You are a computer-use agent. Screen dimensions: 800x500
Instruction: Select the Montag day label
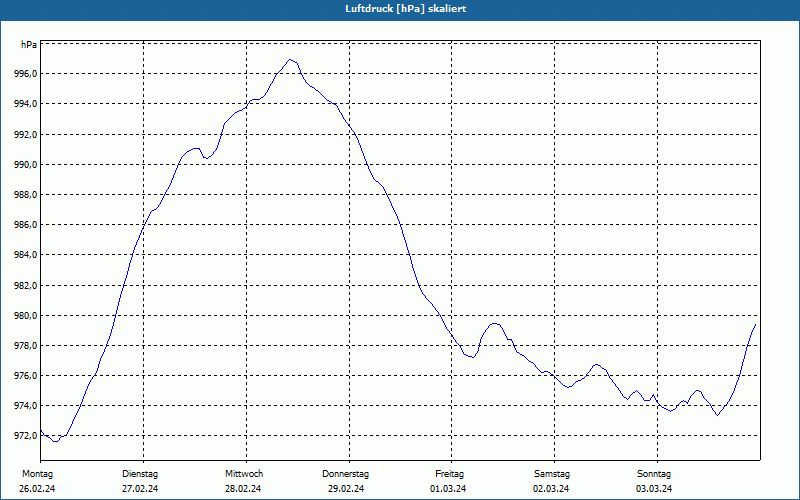(37, 474)
